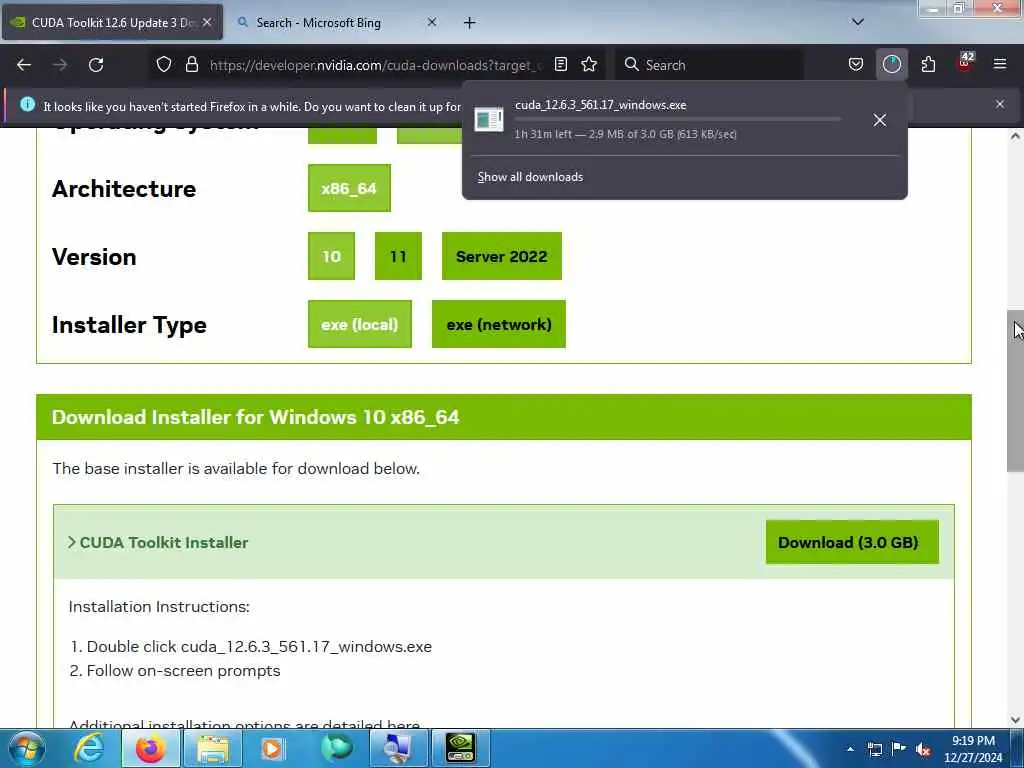
Task: Open Firefox application hamburger menu
Action: [1000, 64]
